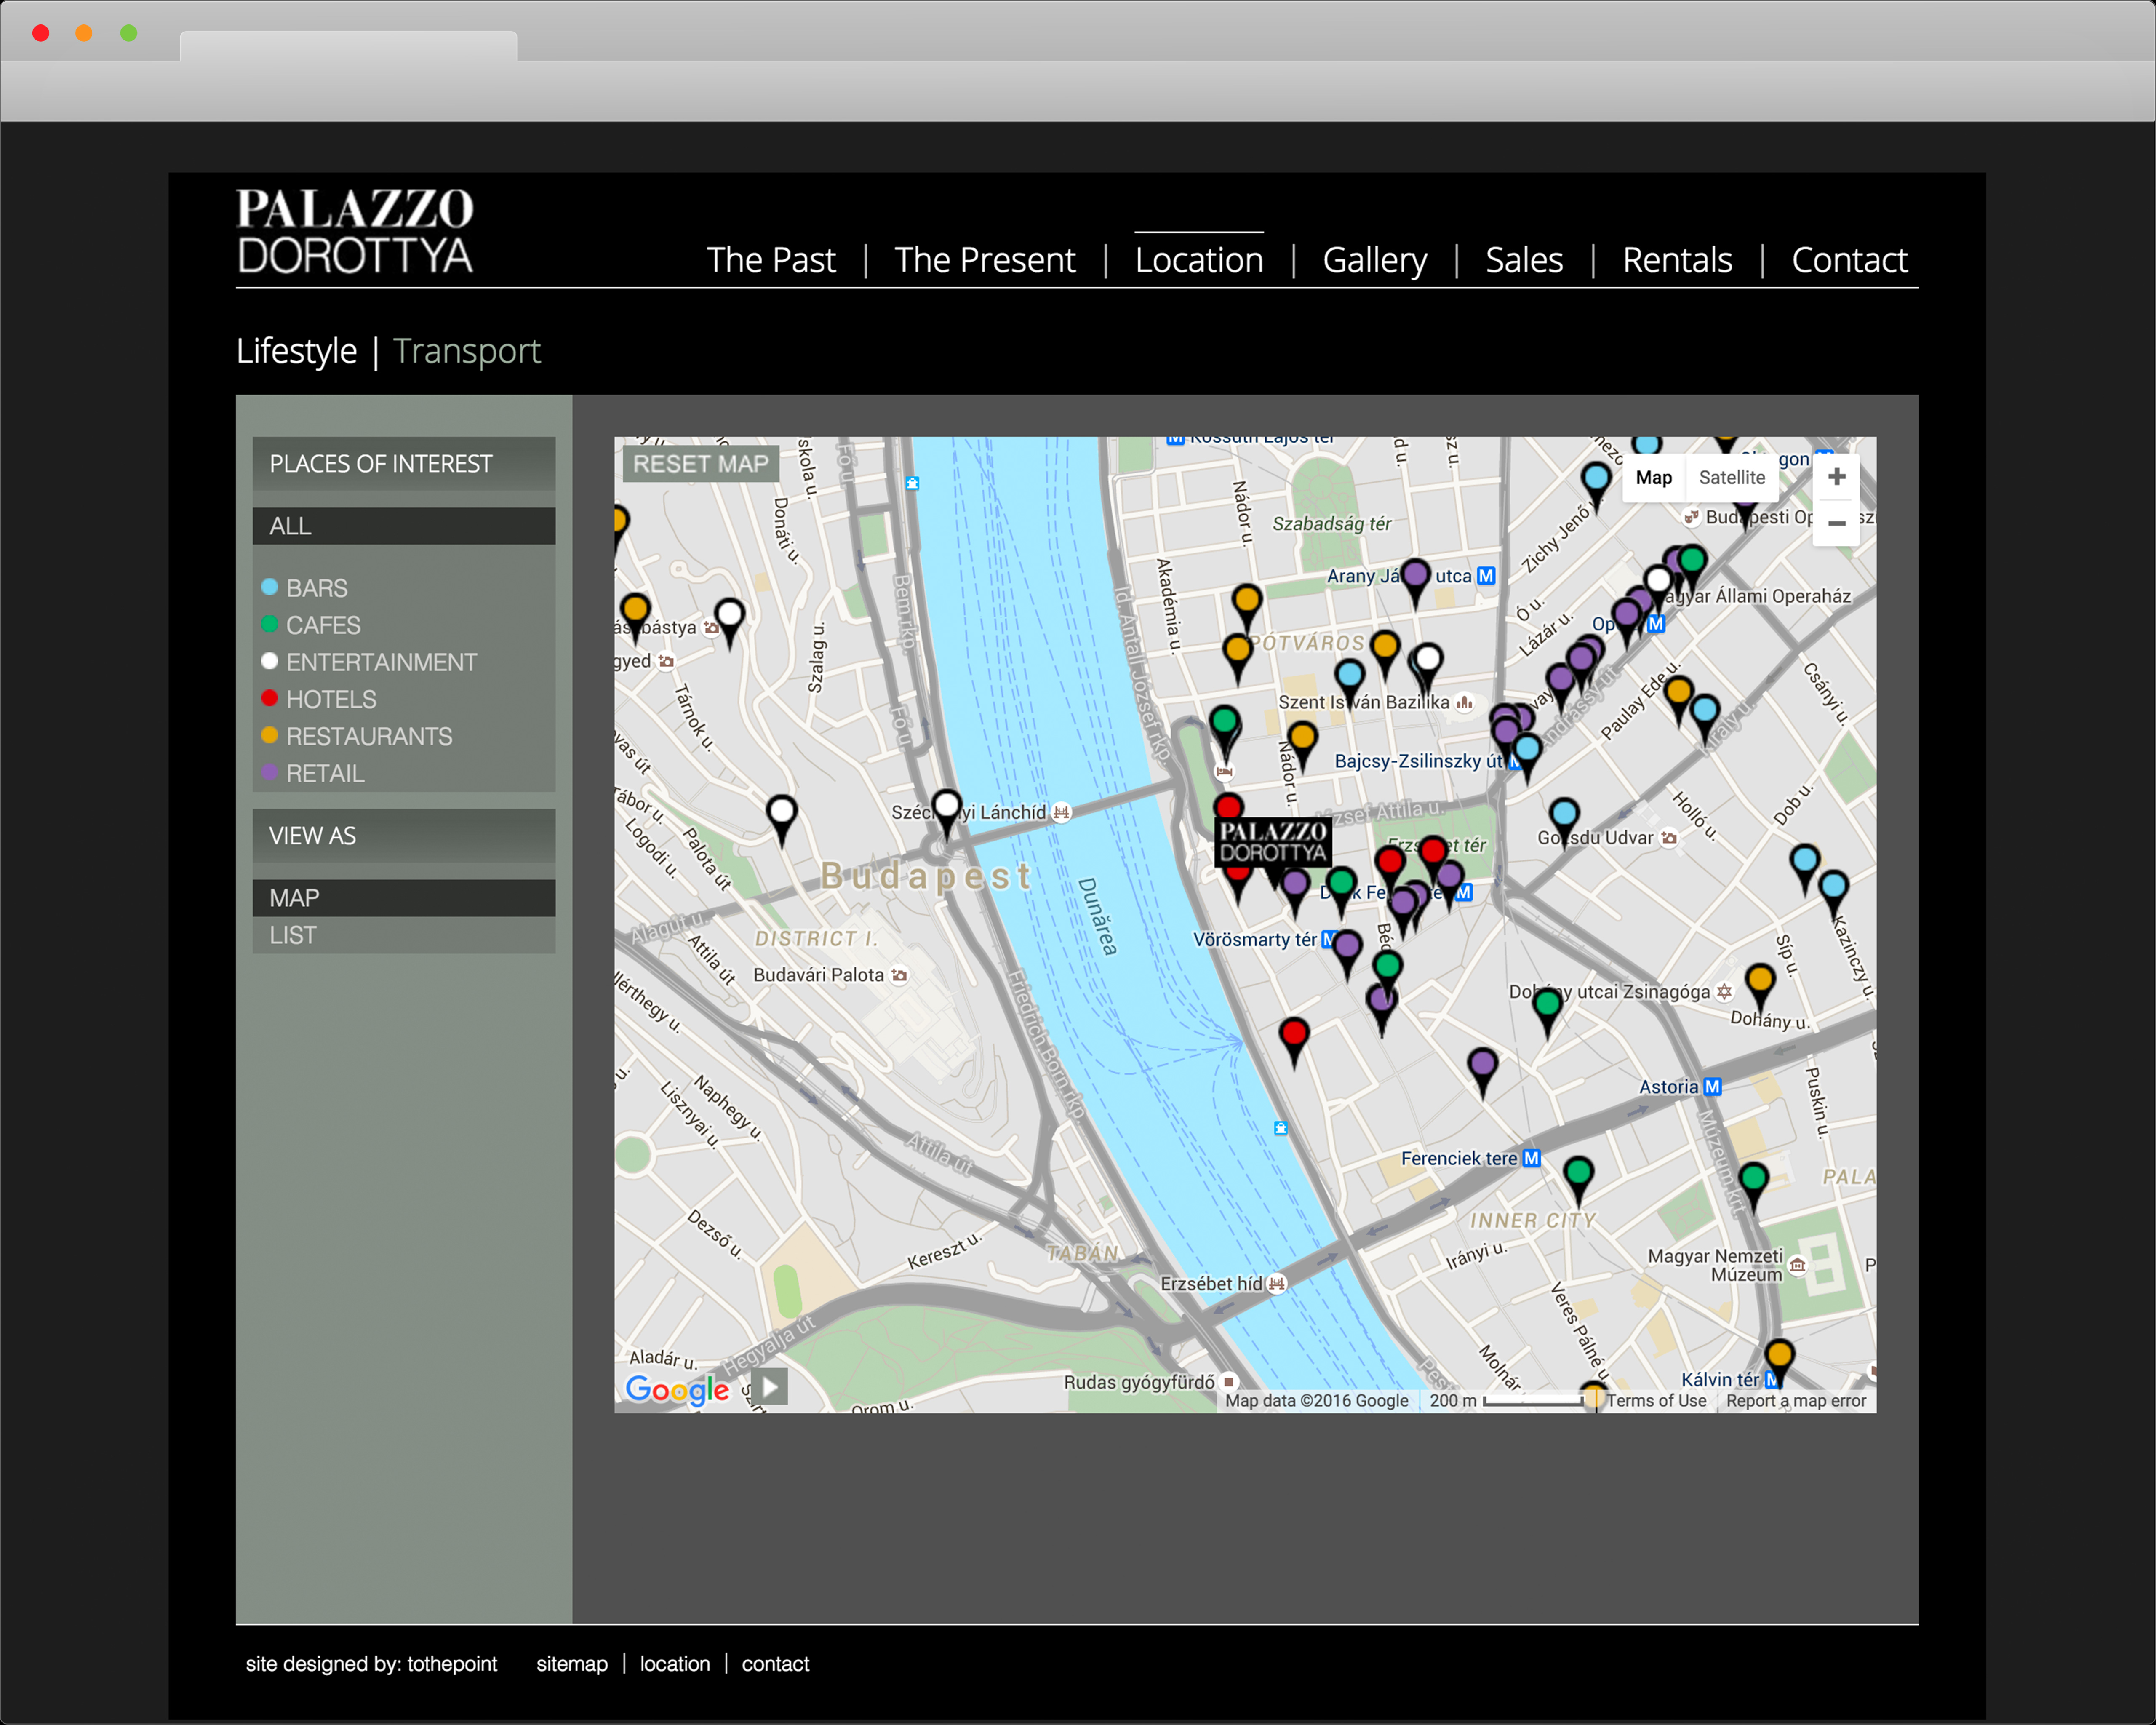The image size is (2156, 1725).
Task: Click the Budavári Palota landmark icon
Action: pos(899,975)
